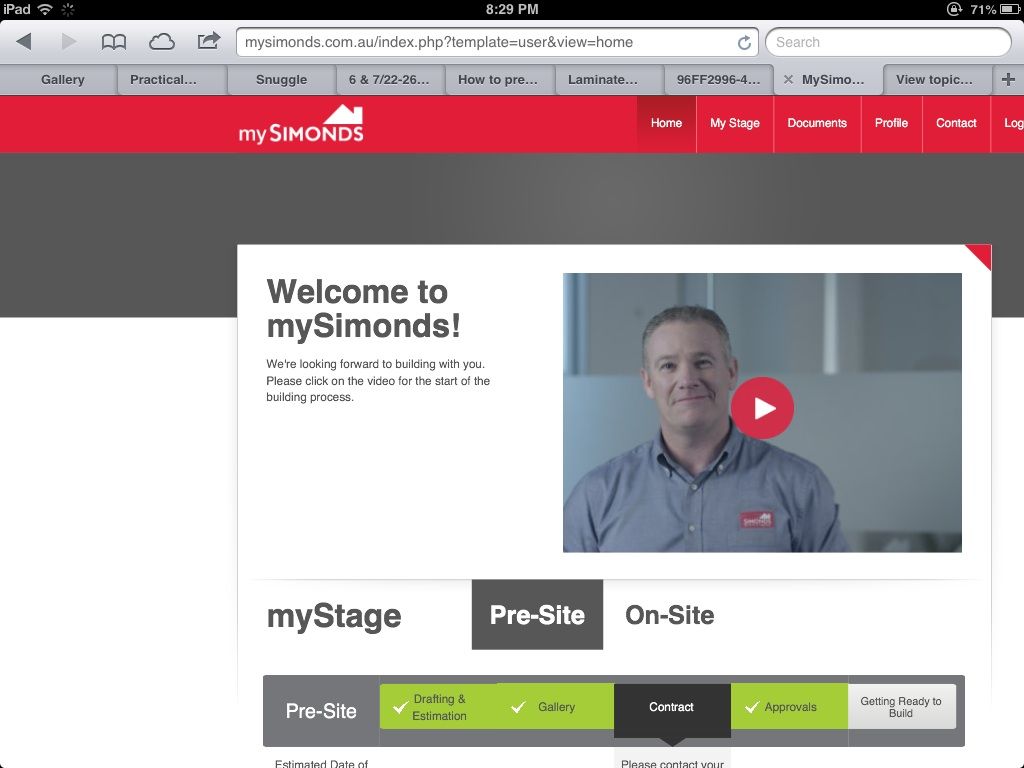Open Documents in navigation menu
This screenshot has height=768, width=1024.
tap(816, 123)
